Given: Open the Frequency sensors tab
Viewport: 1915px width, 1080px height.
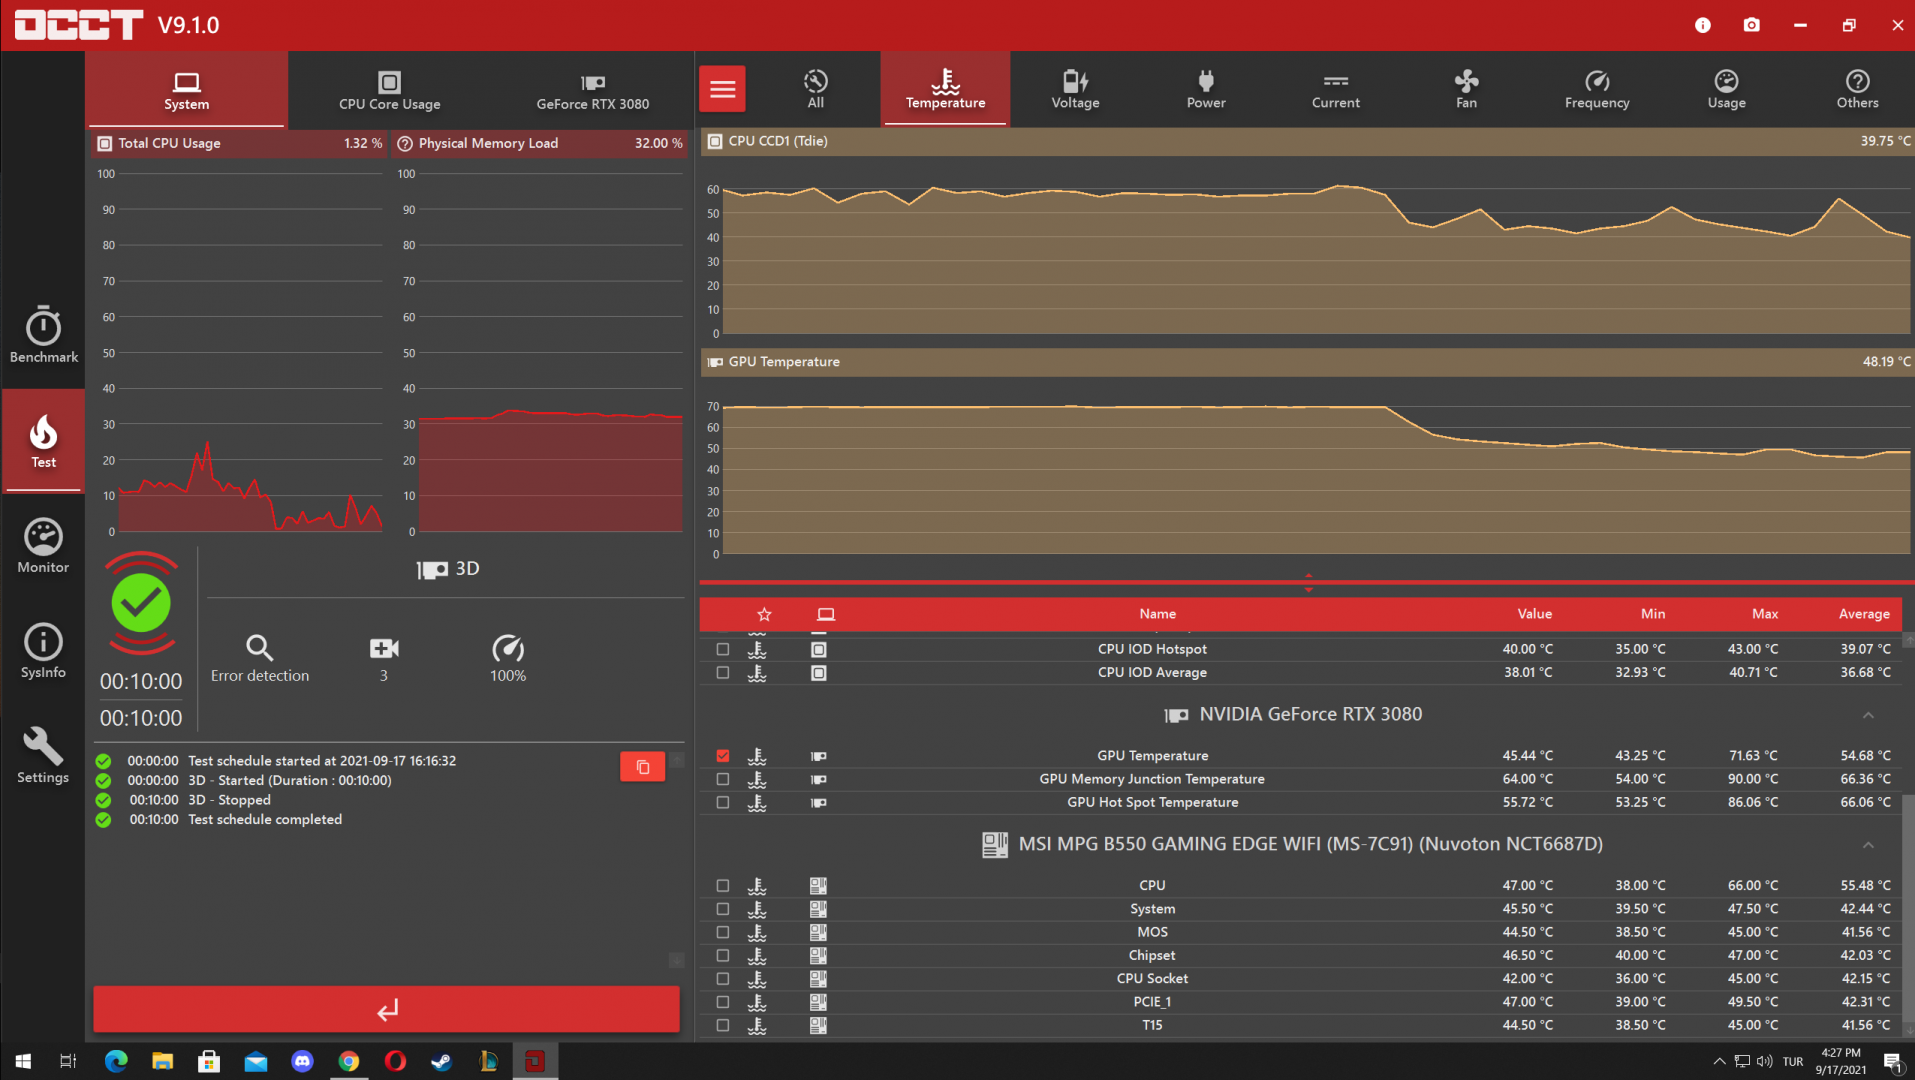Looking at the screenshot, I should click(1597, 89).
